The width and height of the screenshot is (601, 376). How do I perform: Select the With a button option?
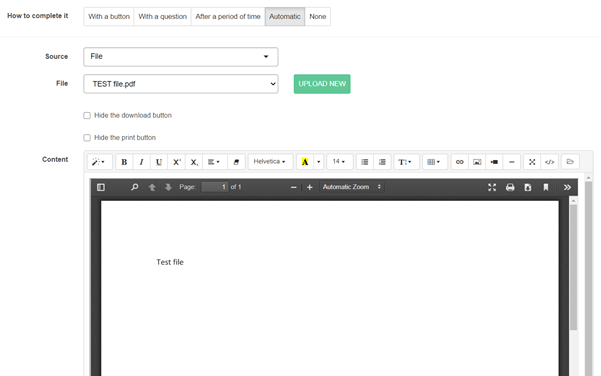pos(109,16)
